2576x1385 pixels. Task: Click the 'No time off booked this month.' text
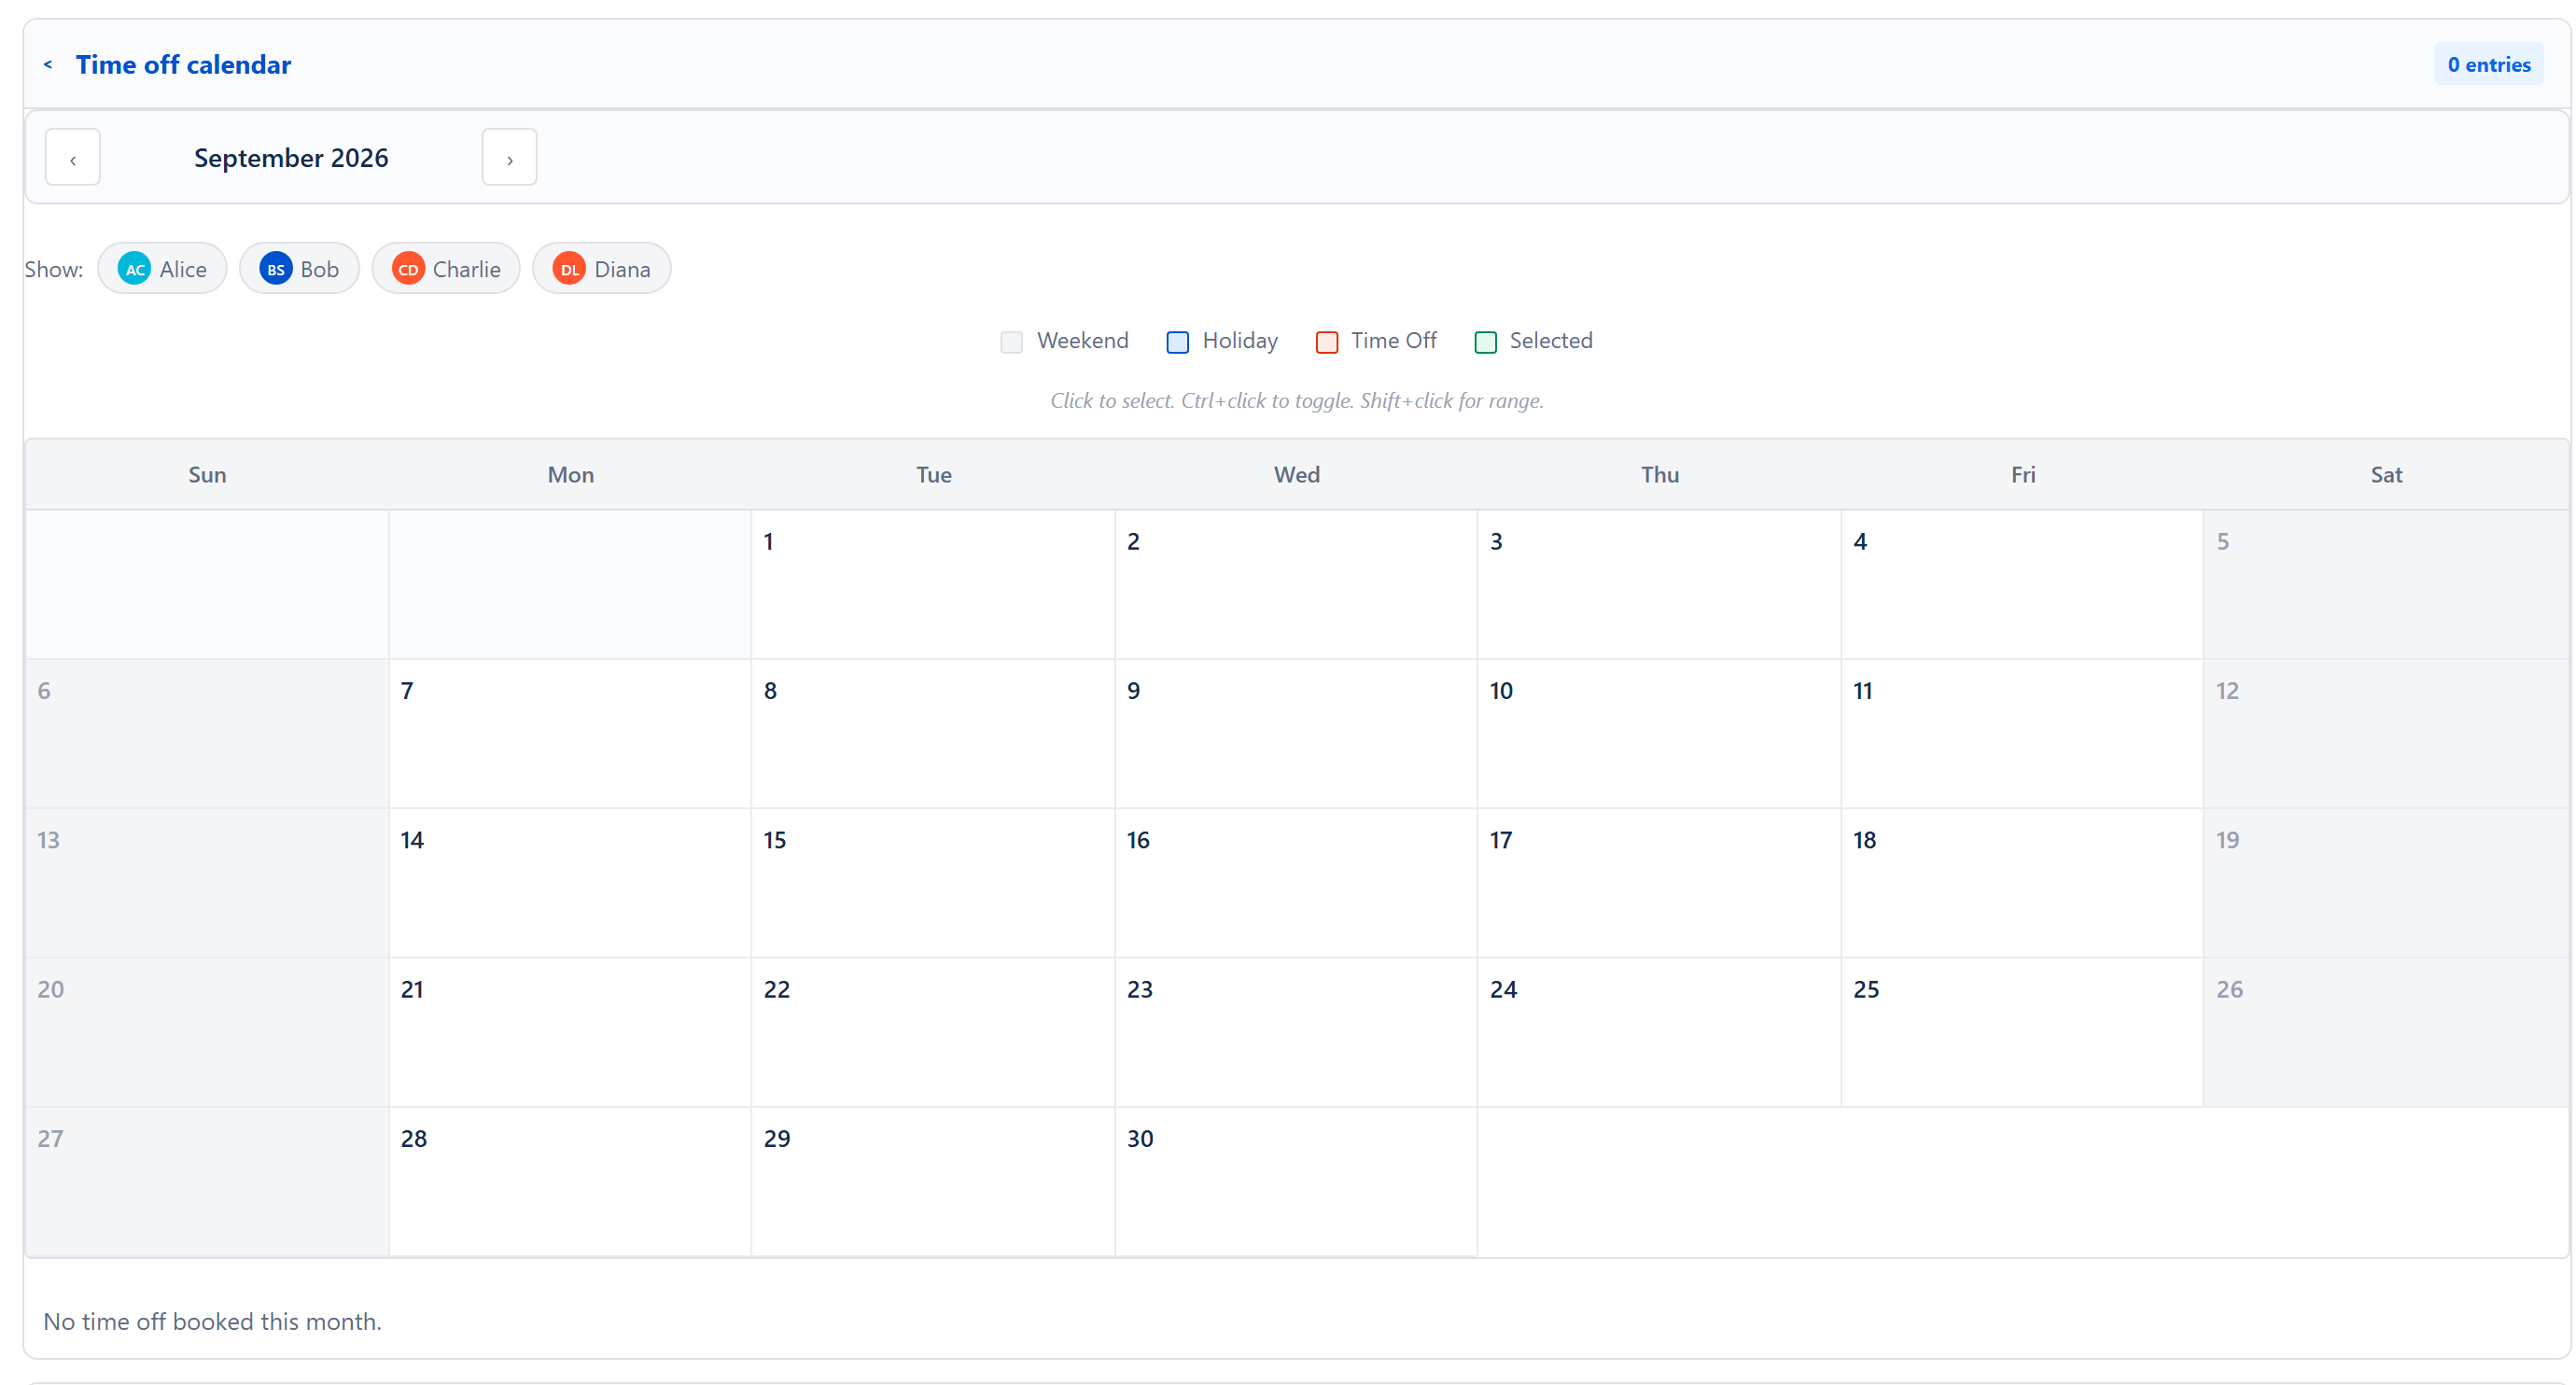[x=212, y=1322]
